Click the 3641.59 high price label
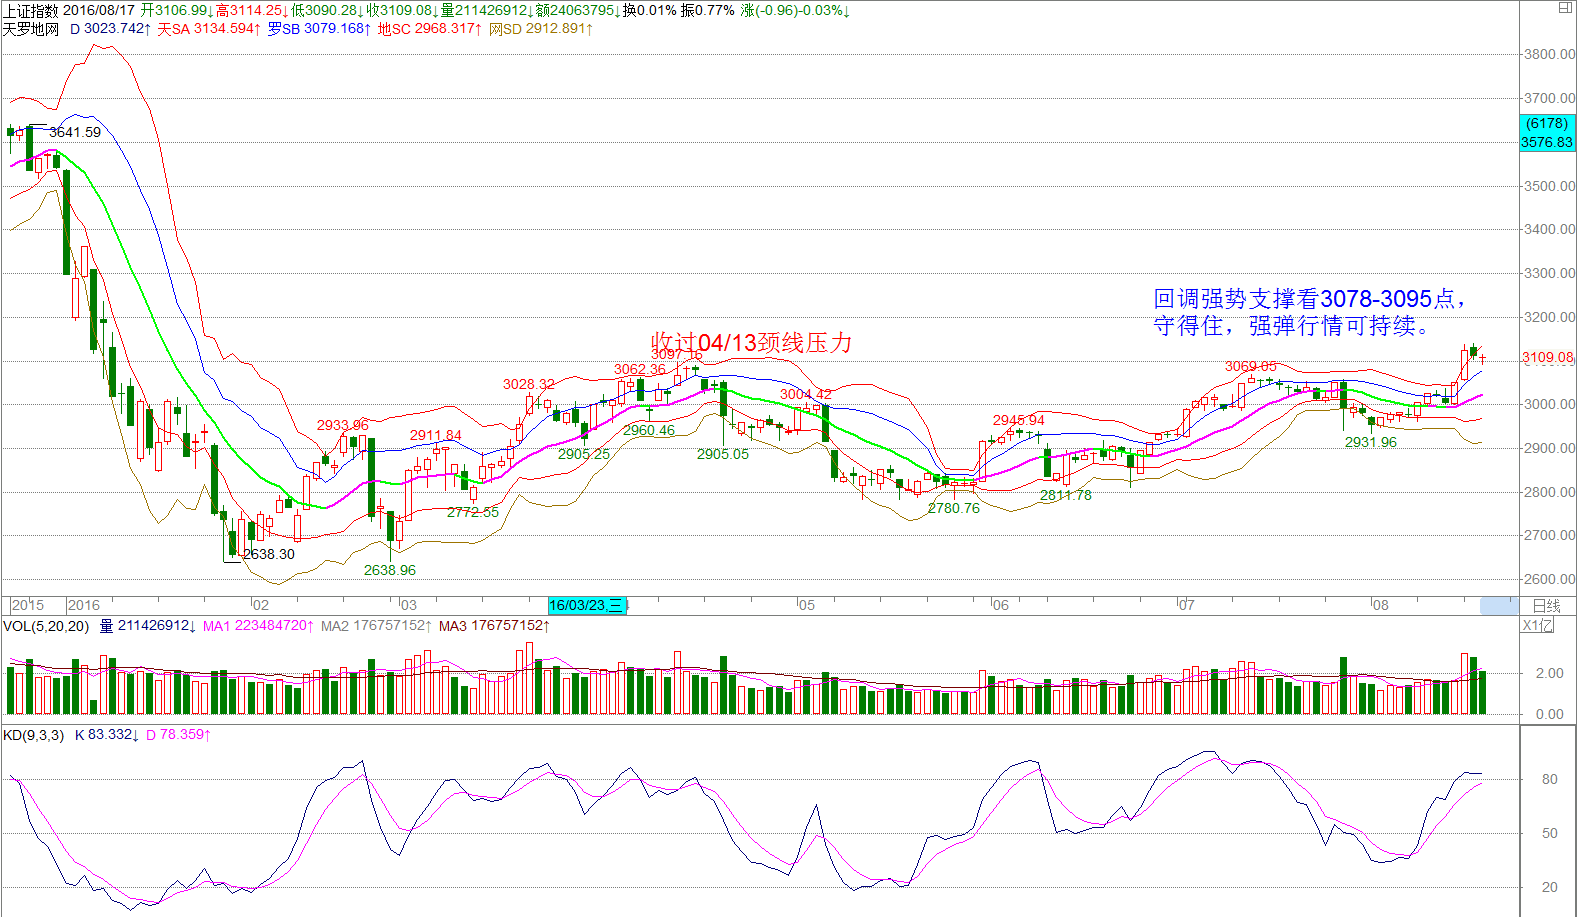 point(75,132)
